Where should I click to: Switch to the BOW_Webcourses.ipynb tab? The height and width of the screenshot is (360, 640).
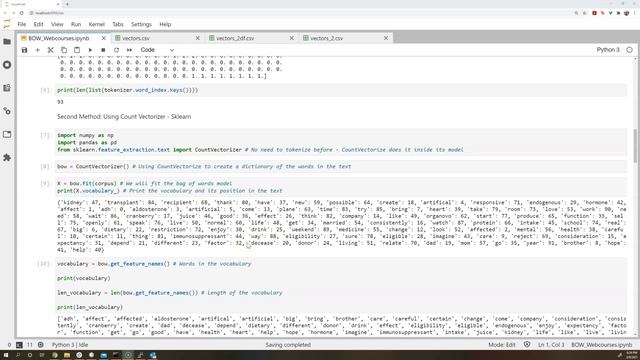pos(59,38)
